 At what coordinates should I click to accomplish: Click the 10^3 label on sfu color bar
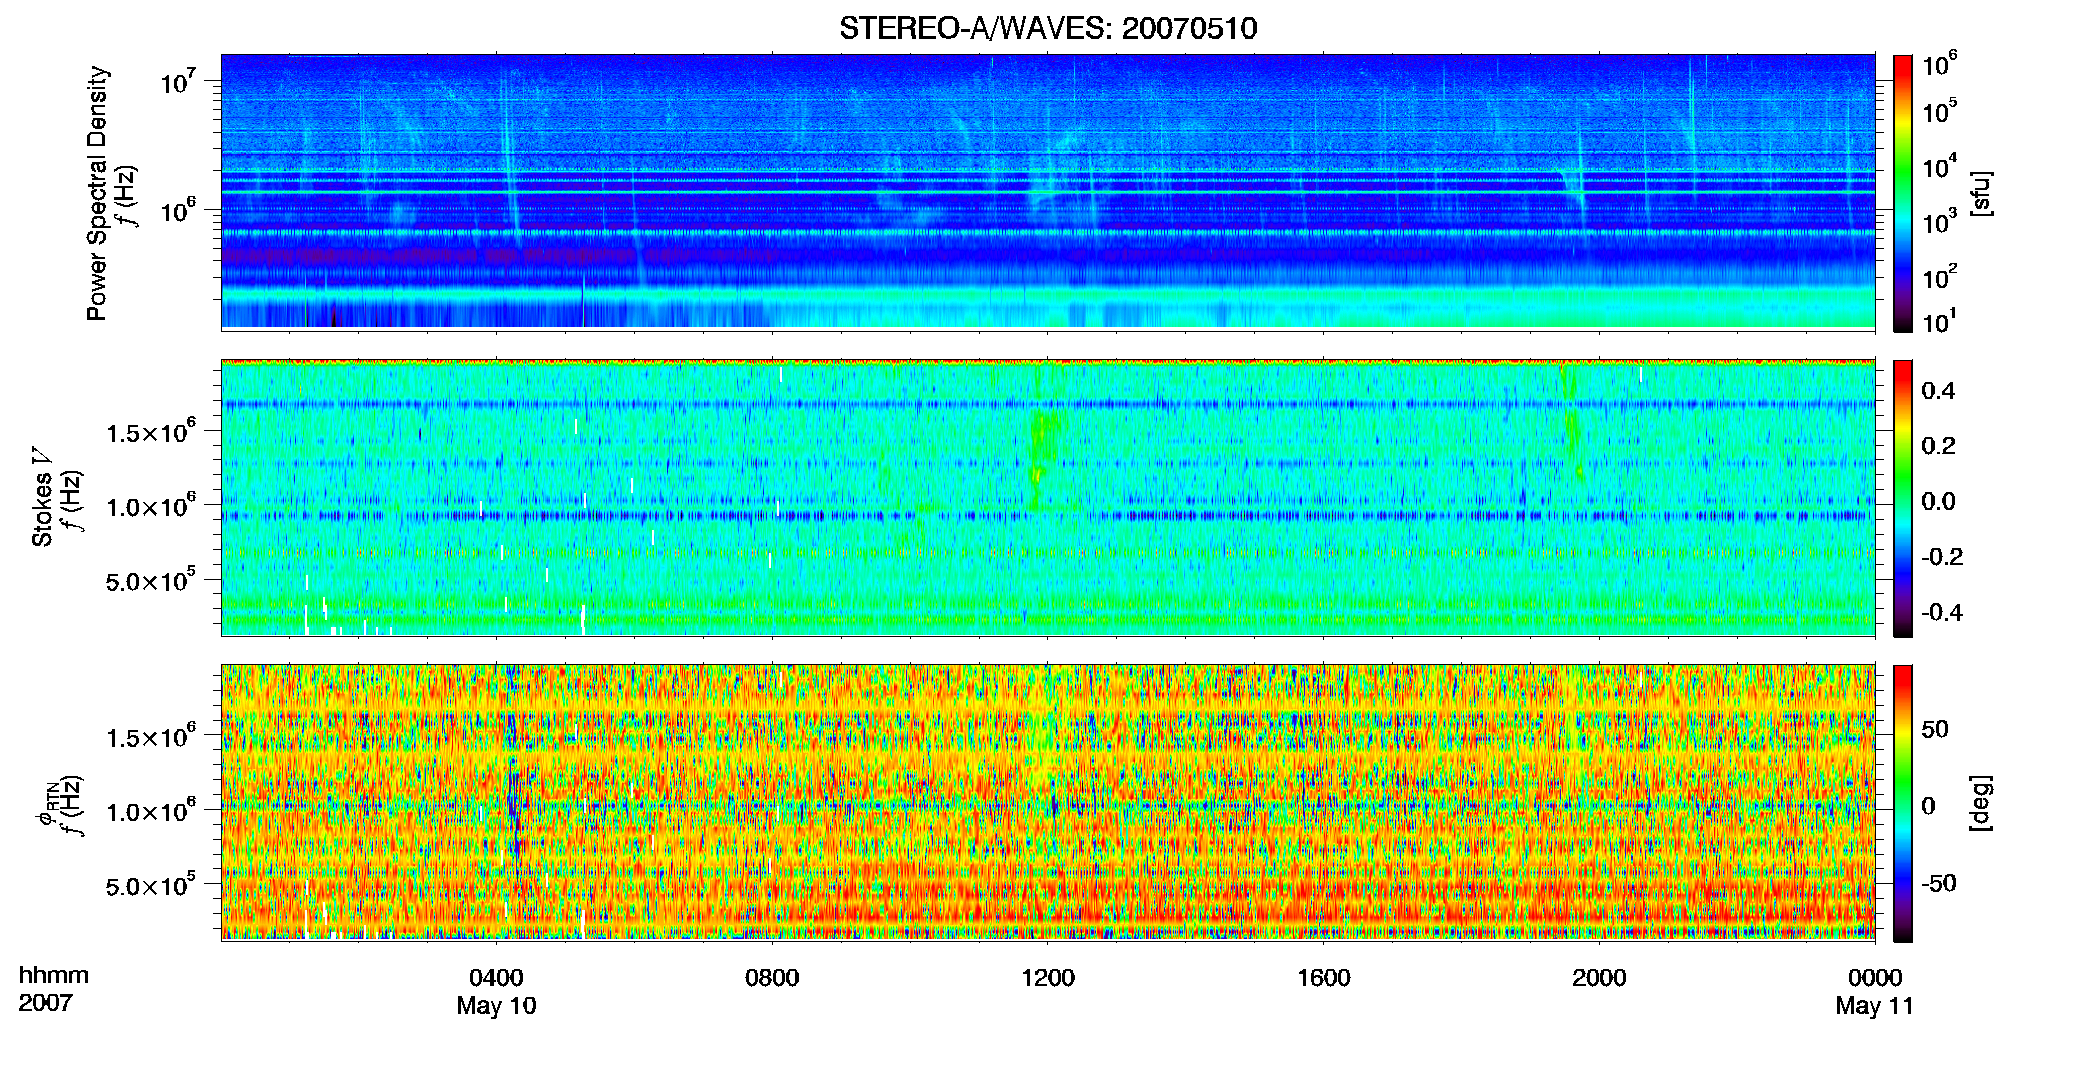1939,221
